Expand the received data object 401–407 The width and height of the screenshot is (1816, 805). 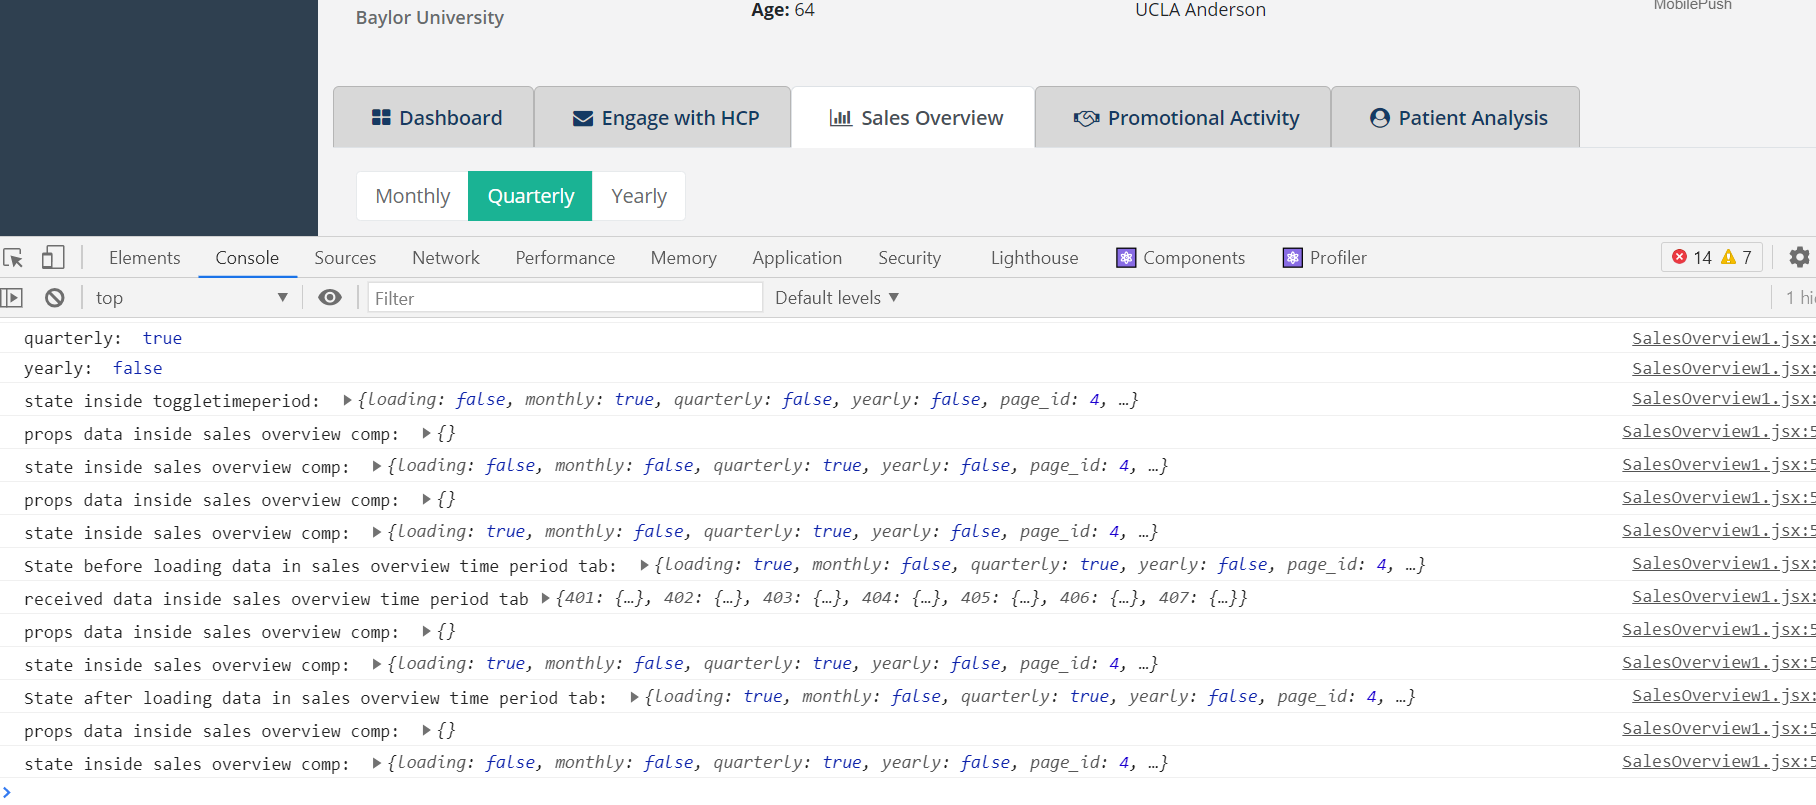coord(545,598)
